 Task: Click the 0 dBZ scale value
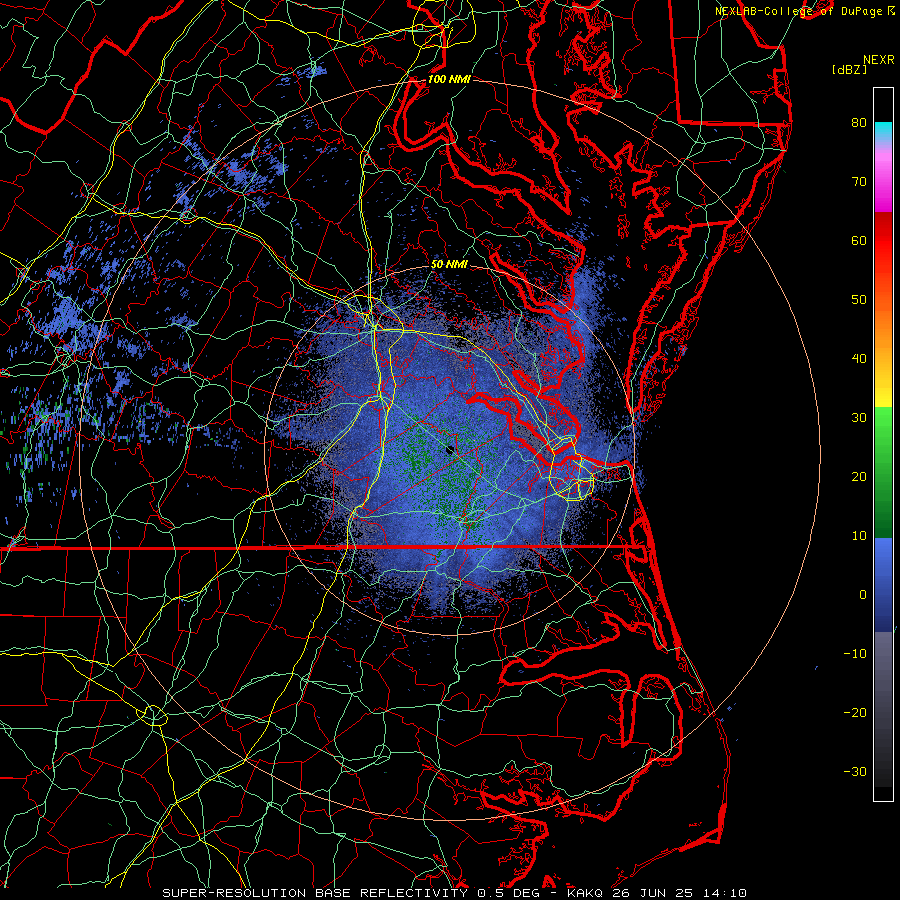click(x=863, y=595)
